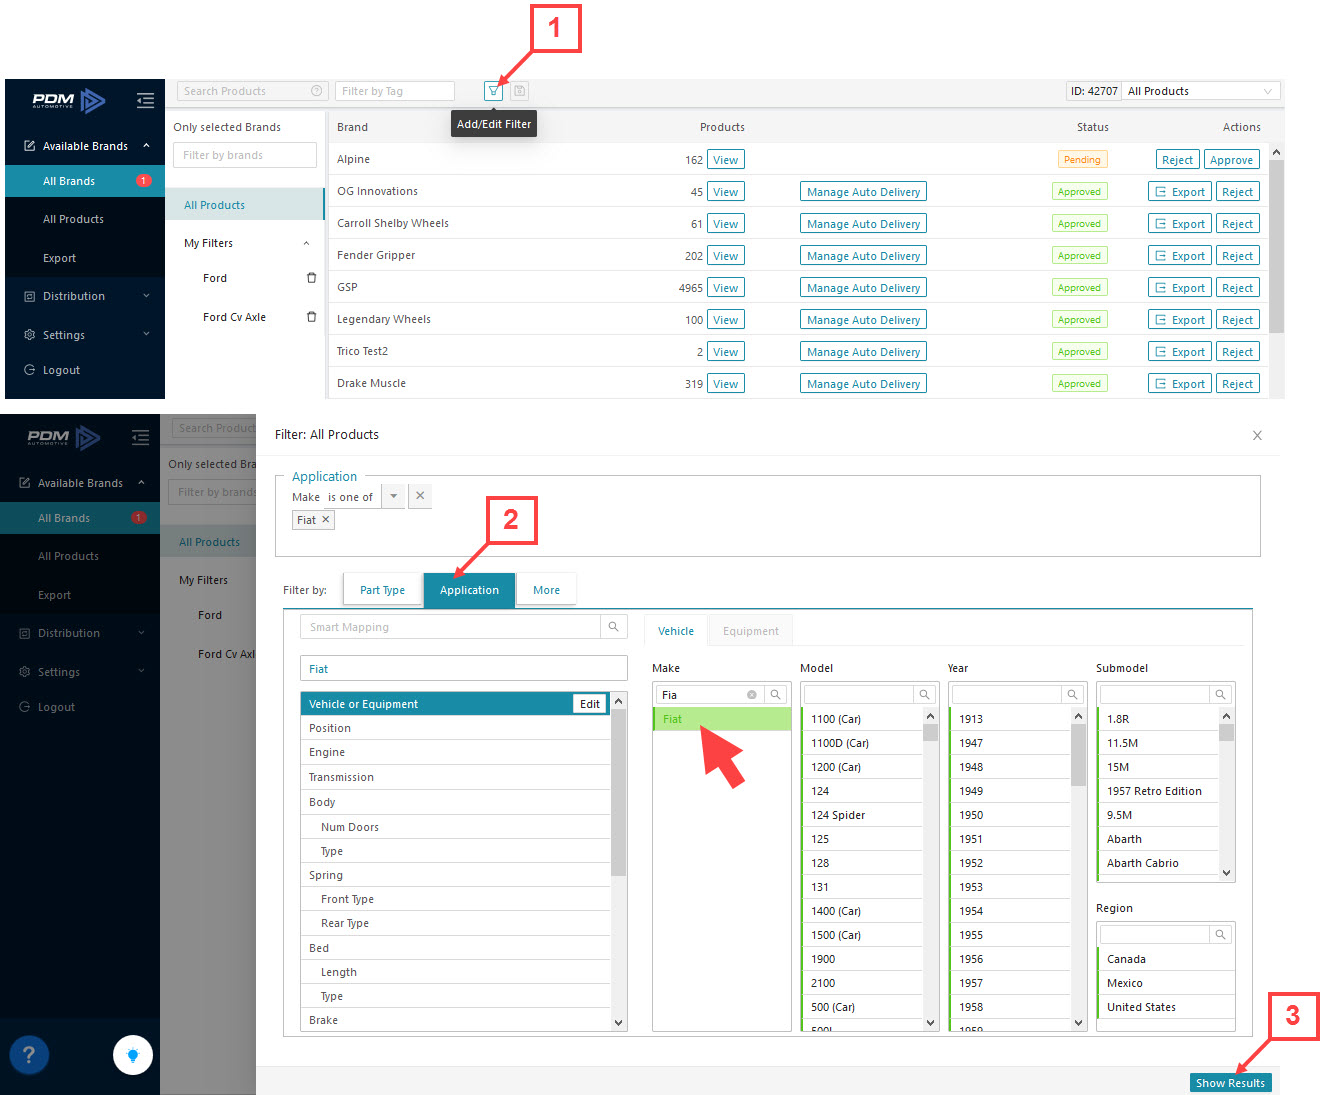
Task: Switch to the Application filter tab
Action: tap(469, 590)
